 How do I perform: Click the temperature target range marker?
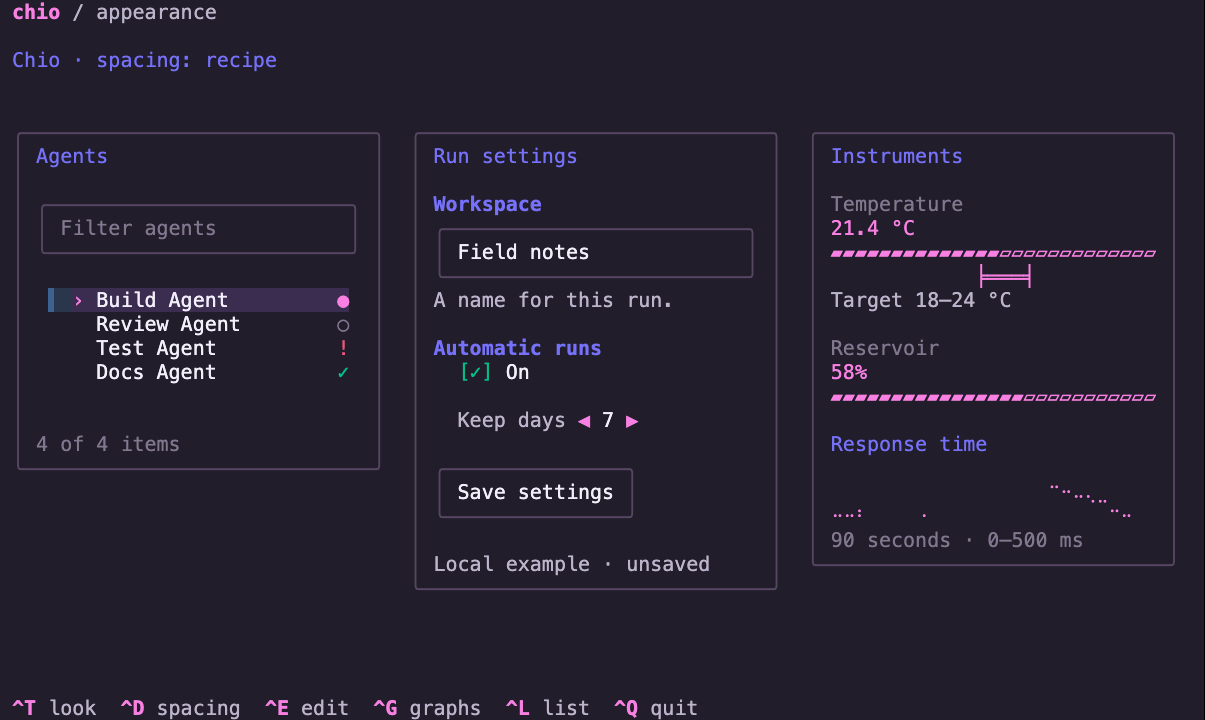[x=1005, y=276]
